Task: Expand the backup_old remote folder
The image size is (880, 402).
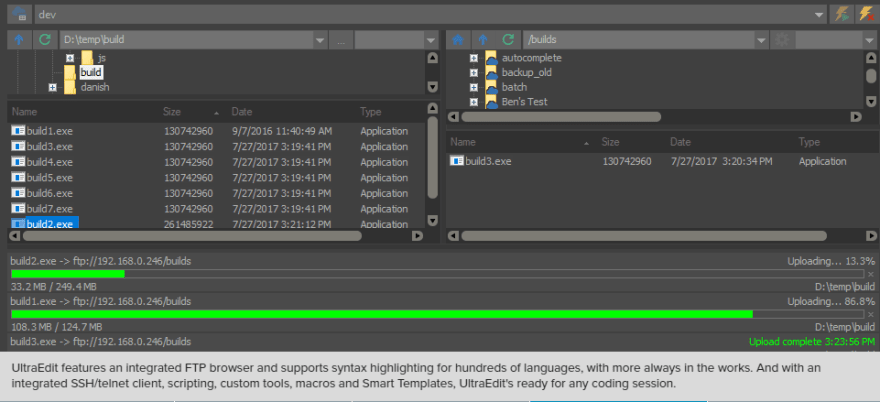Action: [473, 72]
